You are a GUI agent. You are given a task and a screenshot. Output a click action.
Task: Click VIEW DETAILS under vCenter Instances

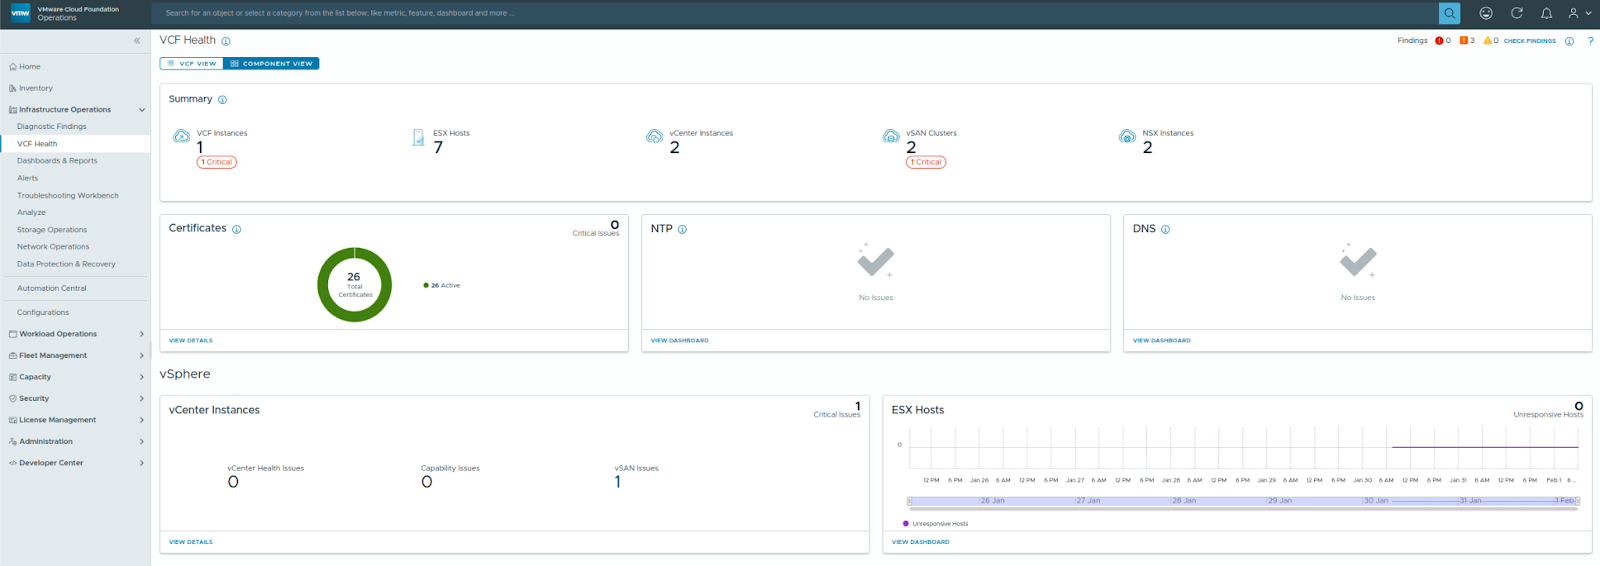coord(191,542)
